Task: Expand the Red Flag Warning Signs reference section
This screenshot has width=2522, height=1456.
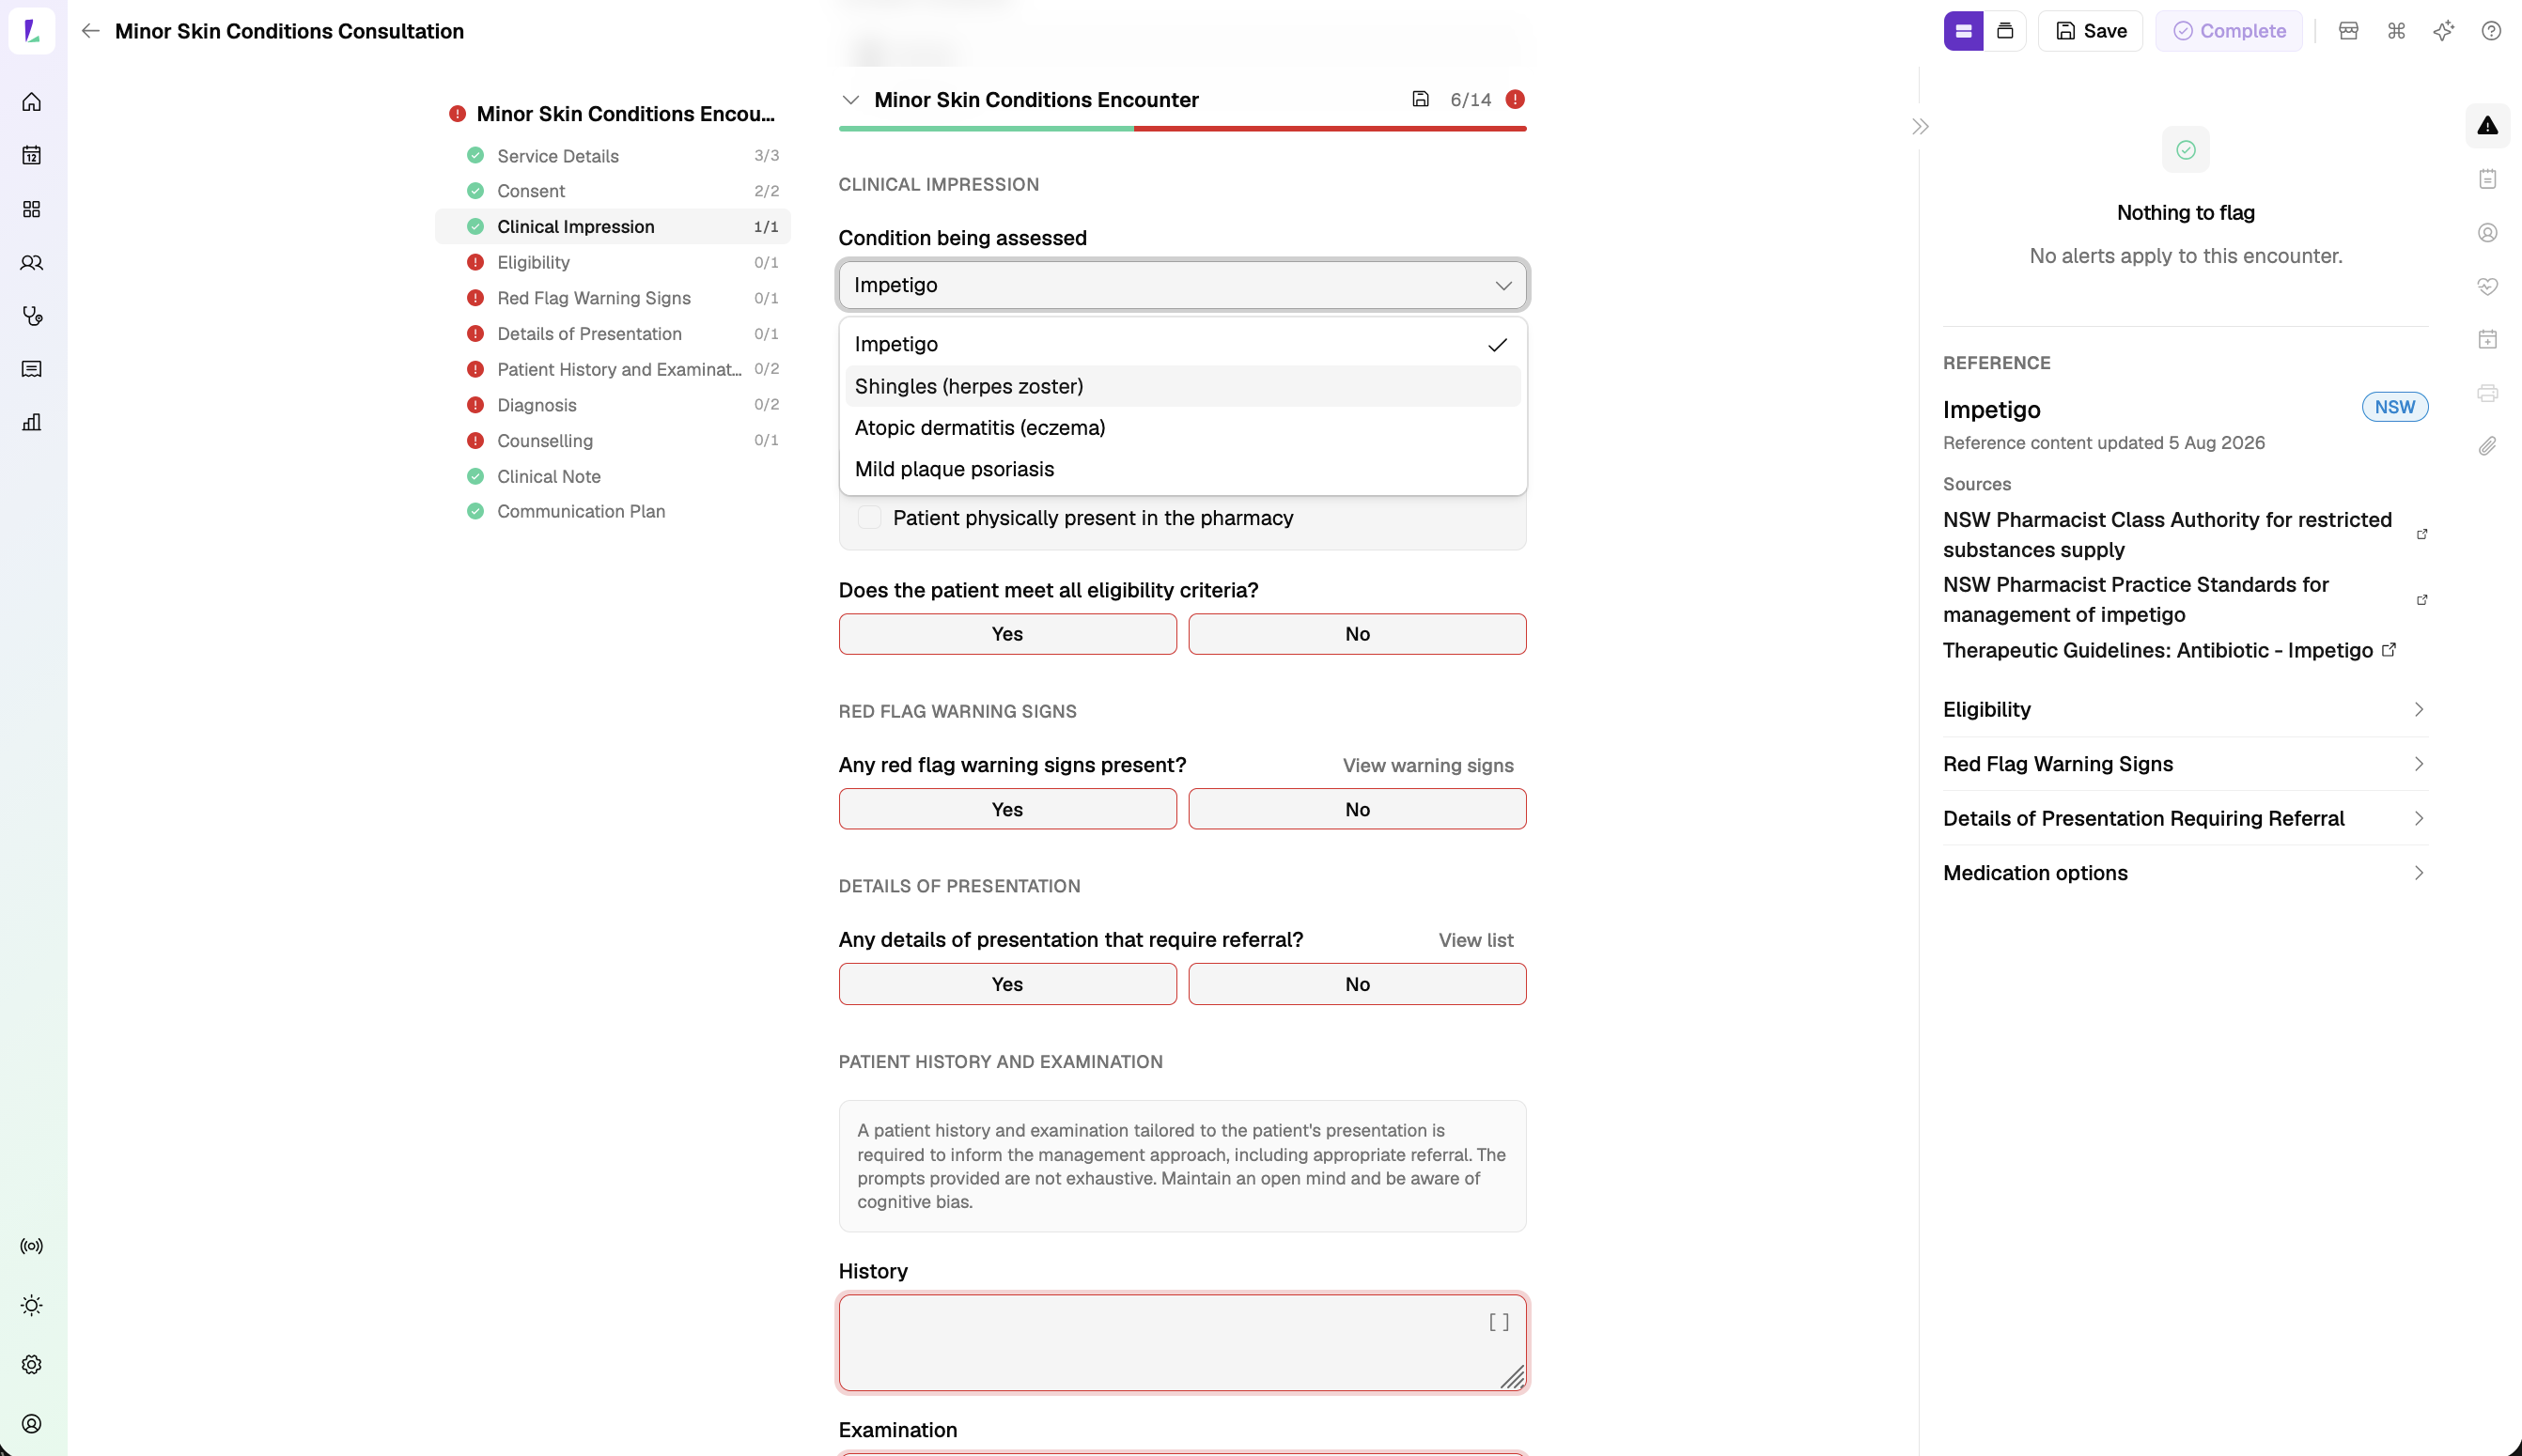Action: (2185, 764)
